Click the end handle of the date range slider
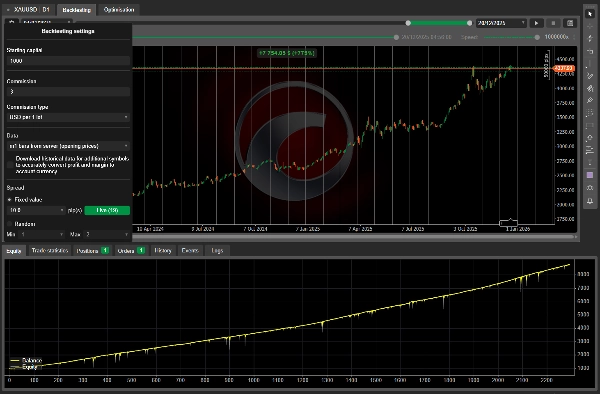 click(x=470, y=23)
